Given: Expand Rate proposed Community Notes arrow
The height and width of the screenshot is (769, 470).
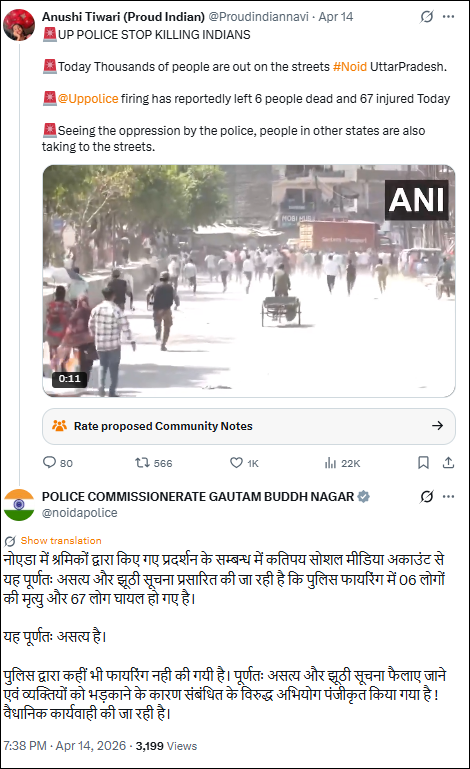Looking at the screenshot, I should [437, 426].
